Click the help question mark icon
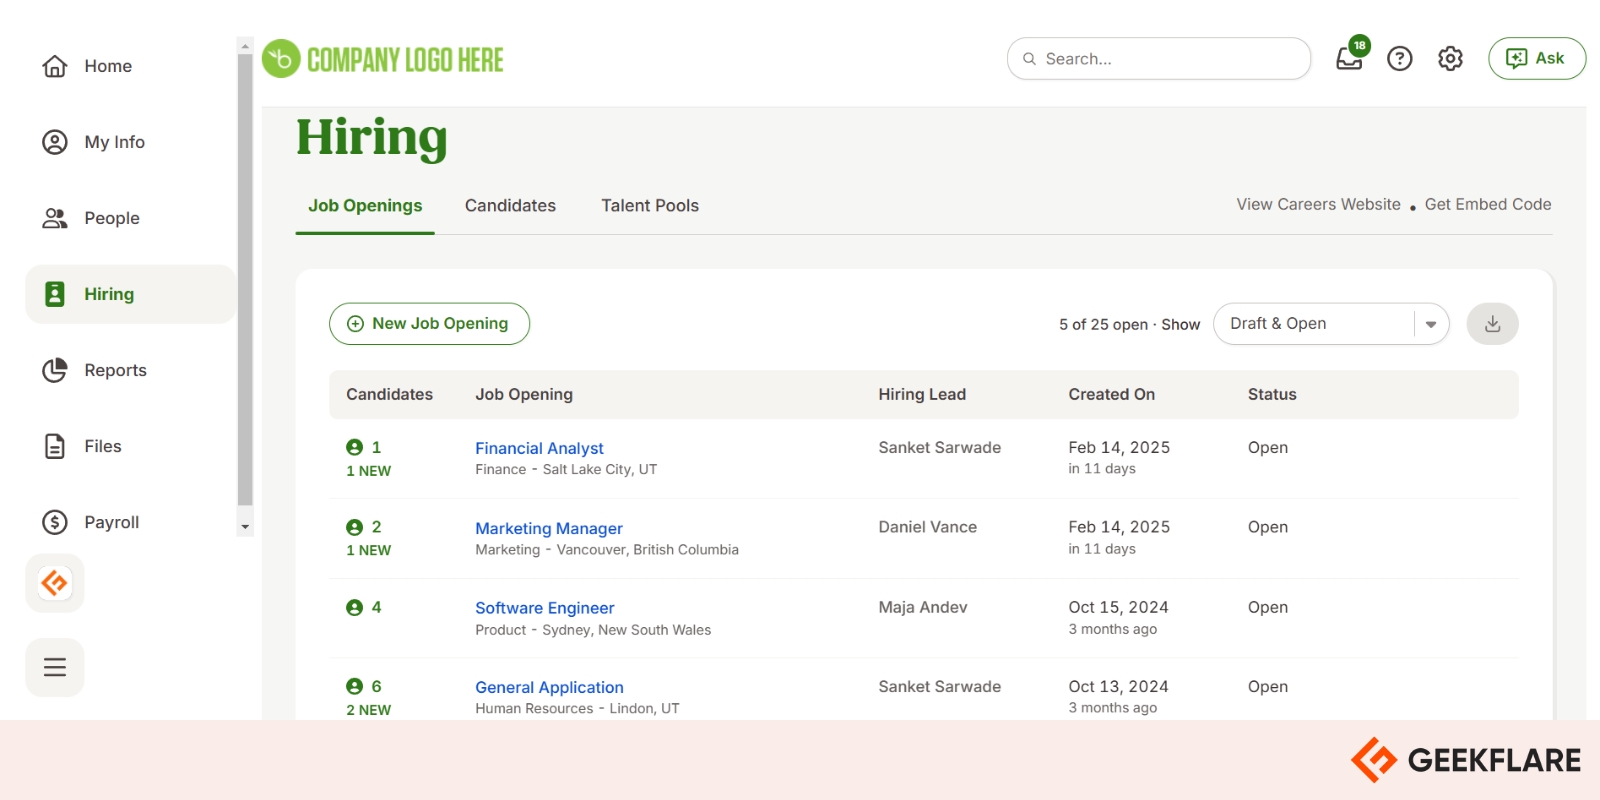Image resolution: width=1600 pixels, height=800 pixels. click(x=1400, y=59)
